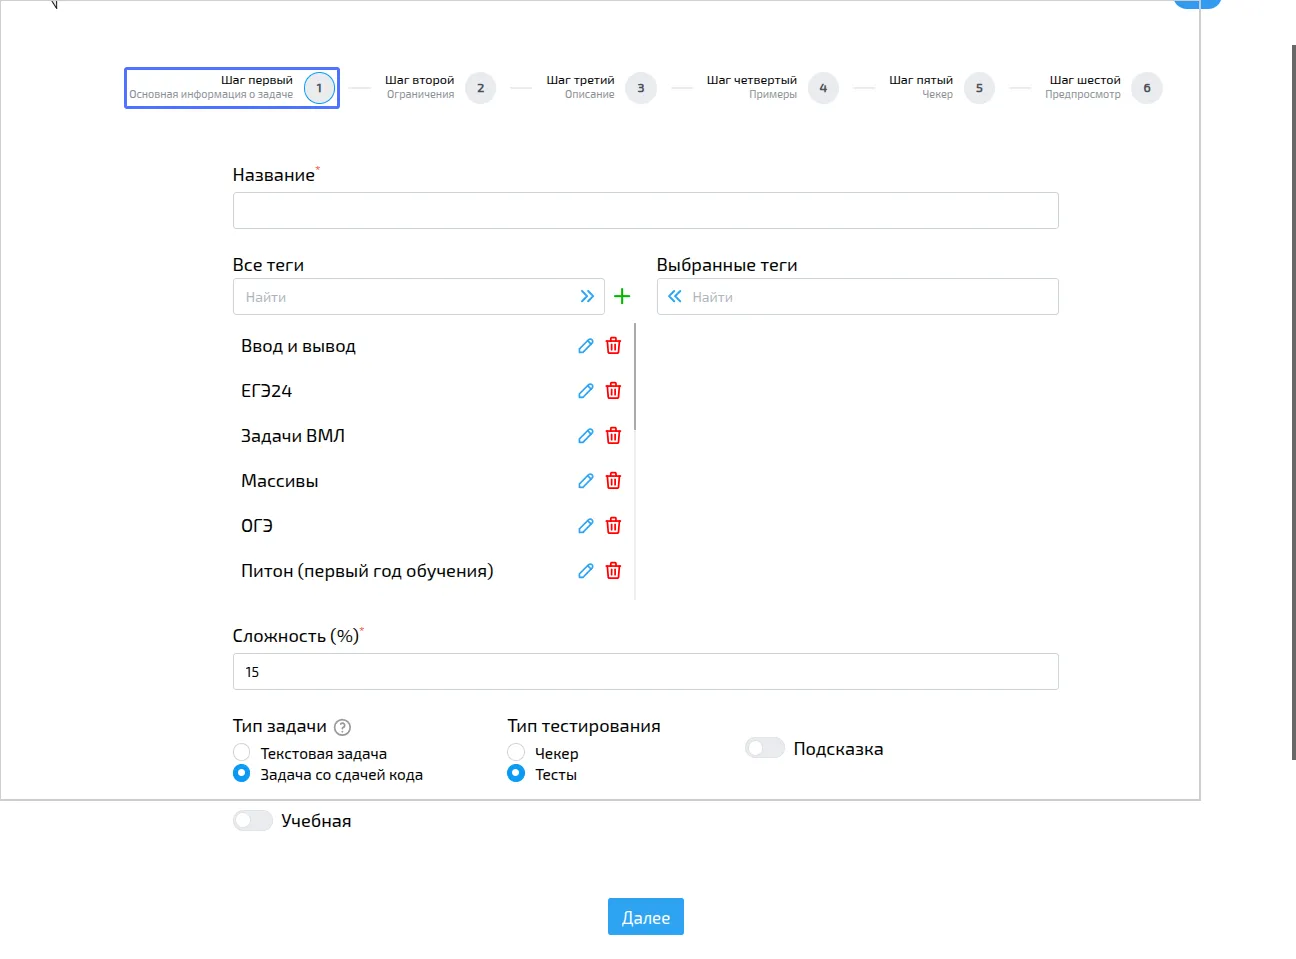This screenshot has height=959, width=1296.
Task: Select the Чекер testing option
Action: 516,752
